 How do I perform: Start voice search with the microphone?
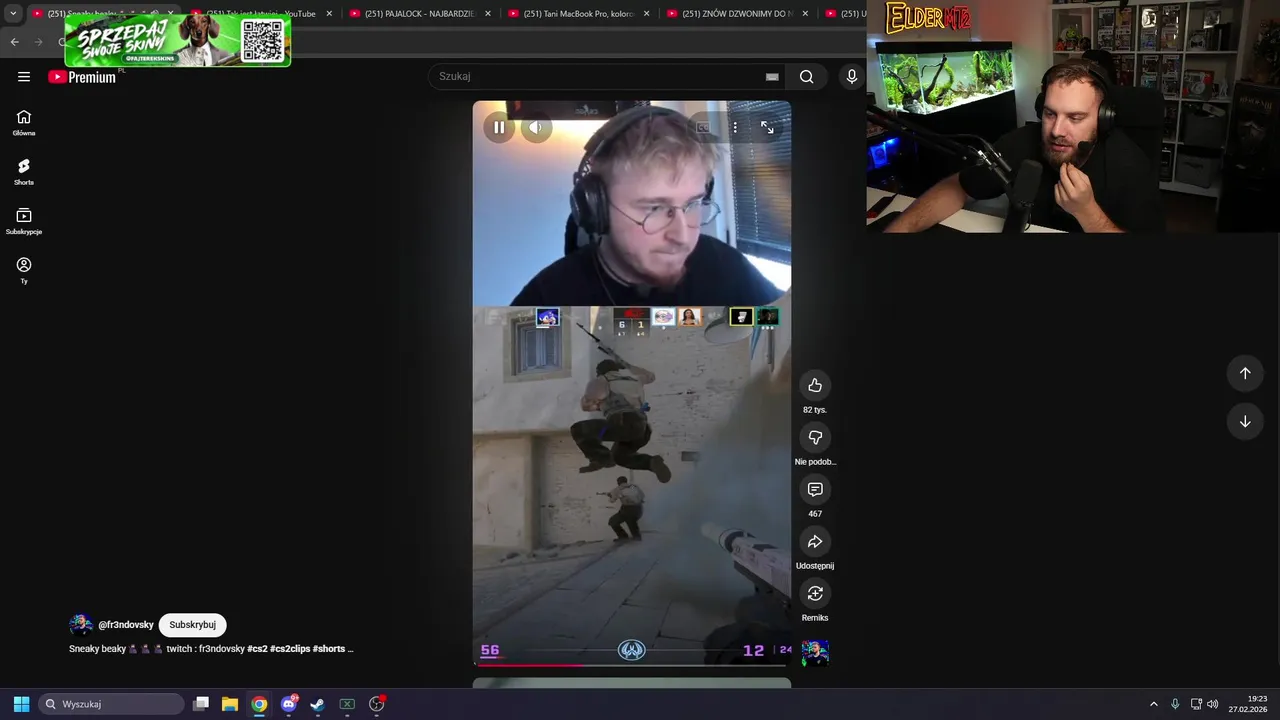click(852, 77)
